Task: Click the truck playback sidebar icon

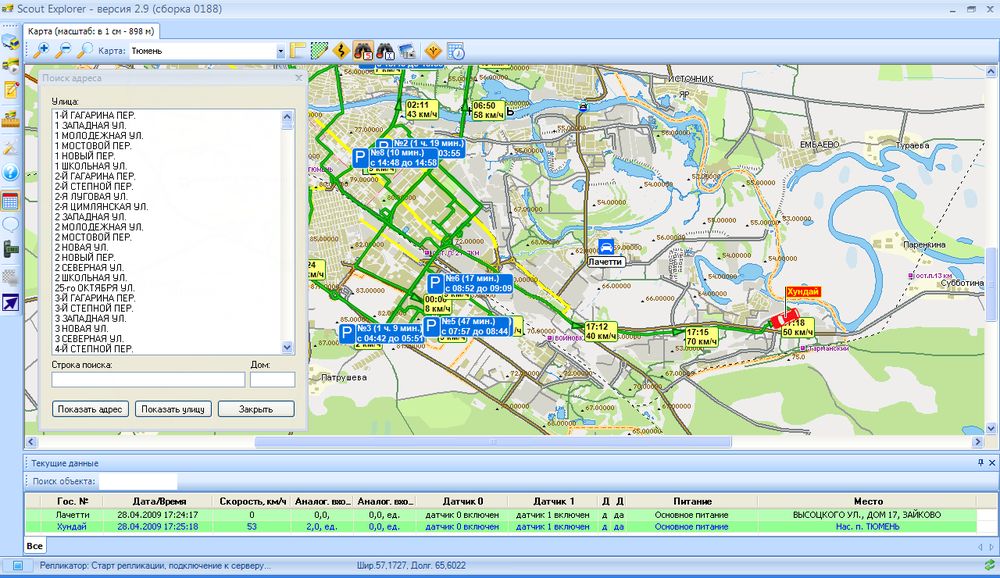Action: coord(11,65)
